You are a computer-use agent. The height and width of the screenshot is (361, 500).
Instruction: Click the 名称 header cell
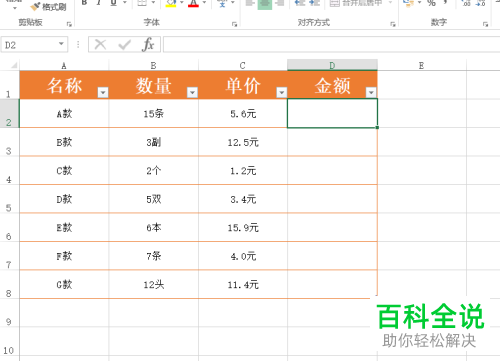pyautogui.click(x=64, y=85)
